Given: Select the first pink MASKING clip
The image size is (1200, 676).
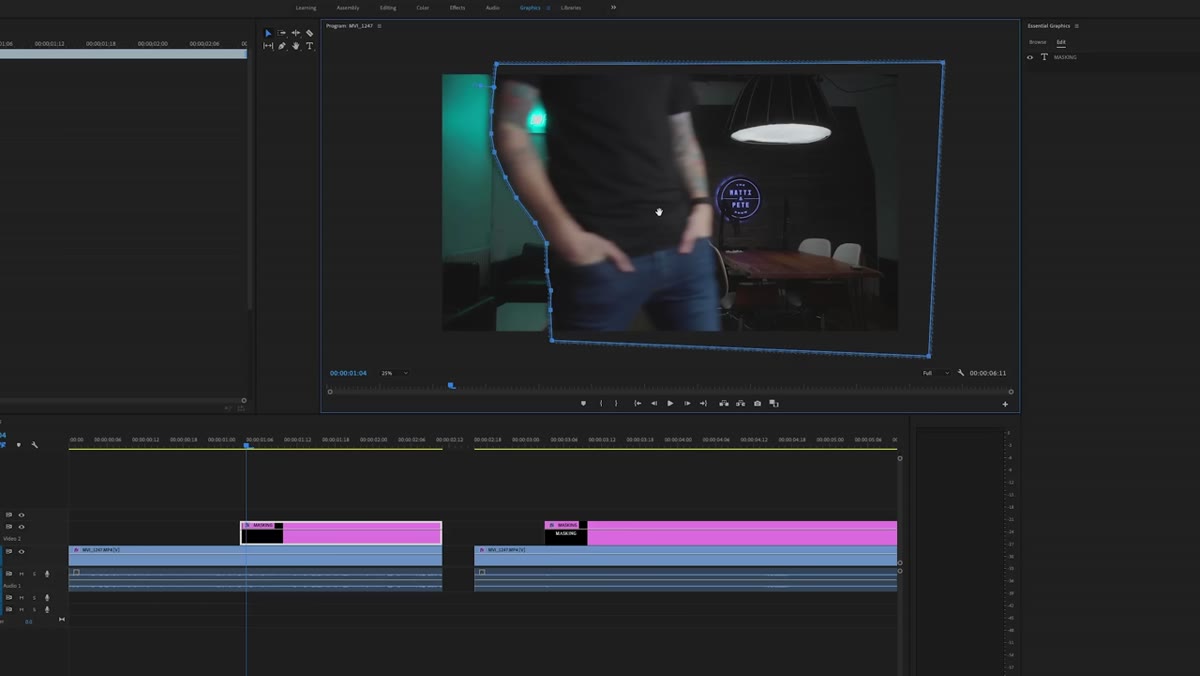Looking at the screenshot, I should pyautogui.click(x=341, y=533).
